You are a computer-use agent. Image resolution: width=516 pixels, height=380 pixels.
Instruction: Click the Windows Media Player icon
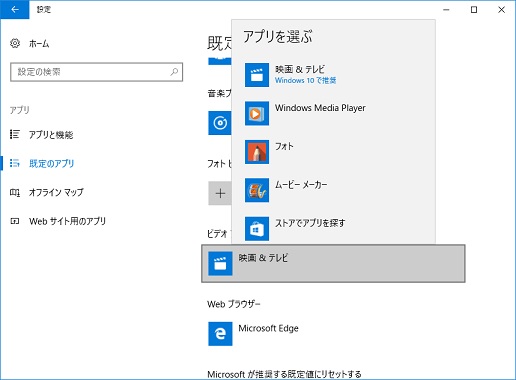[257, 113]
